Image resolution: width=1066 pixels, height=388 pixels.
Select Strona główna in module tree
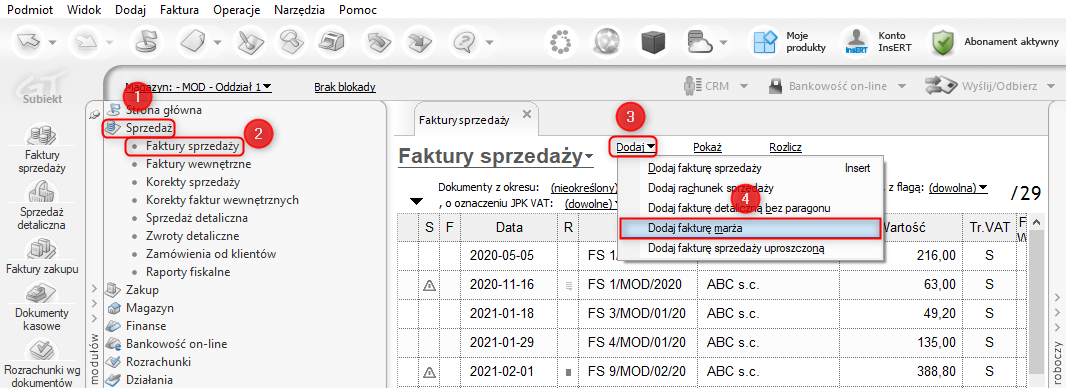pyautogui.click(x=163, y=109)
